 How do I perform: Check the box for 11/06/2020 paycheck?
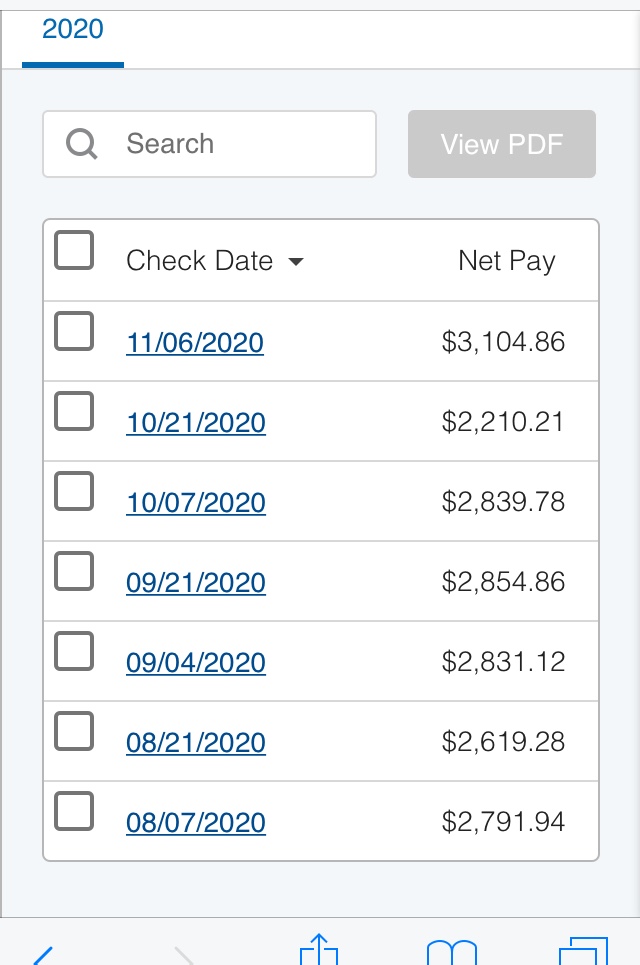[x=74, y=331]
